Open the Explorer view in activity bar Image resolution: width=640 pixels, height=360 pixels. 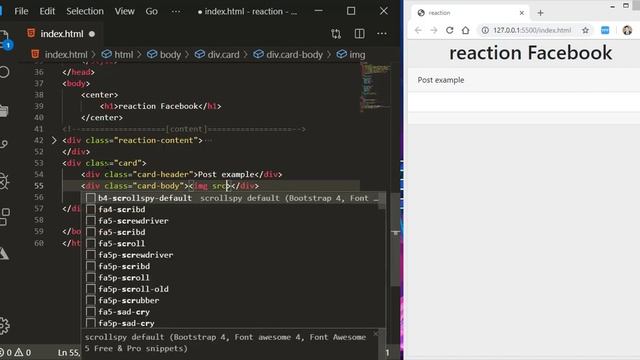4,39
